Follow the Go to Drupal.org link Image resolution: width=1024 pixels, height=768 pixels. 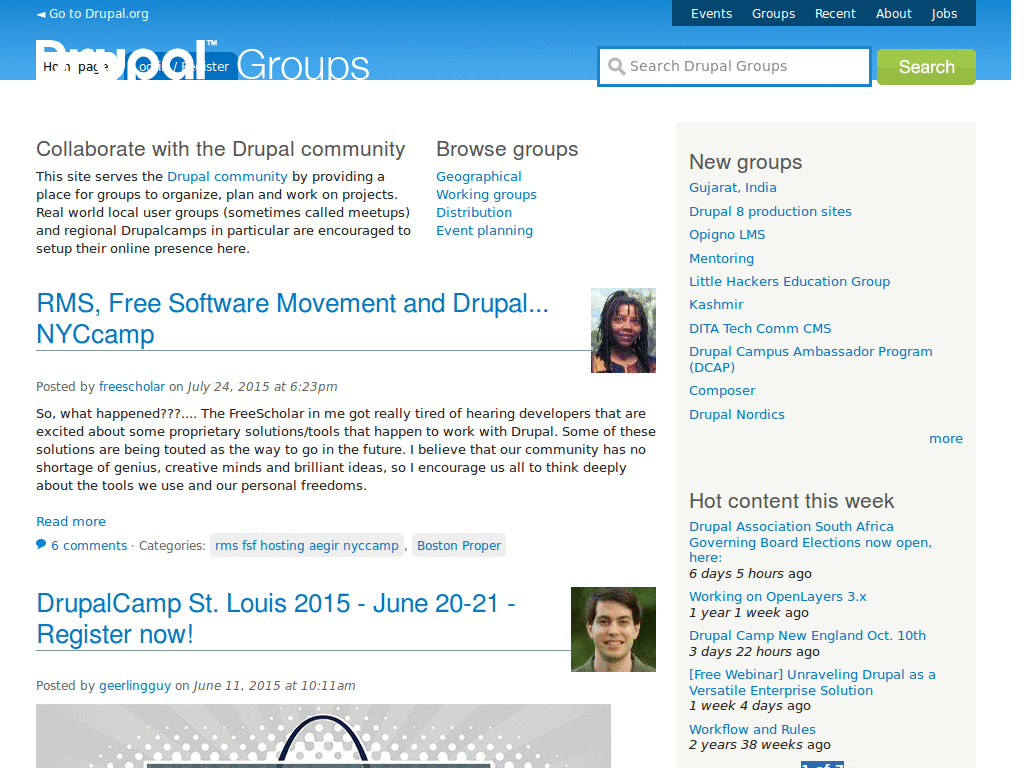click(x=92, y=14)
